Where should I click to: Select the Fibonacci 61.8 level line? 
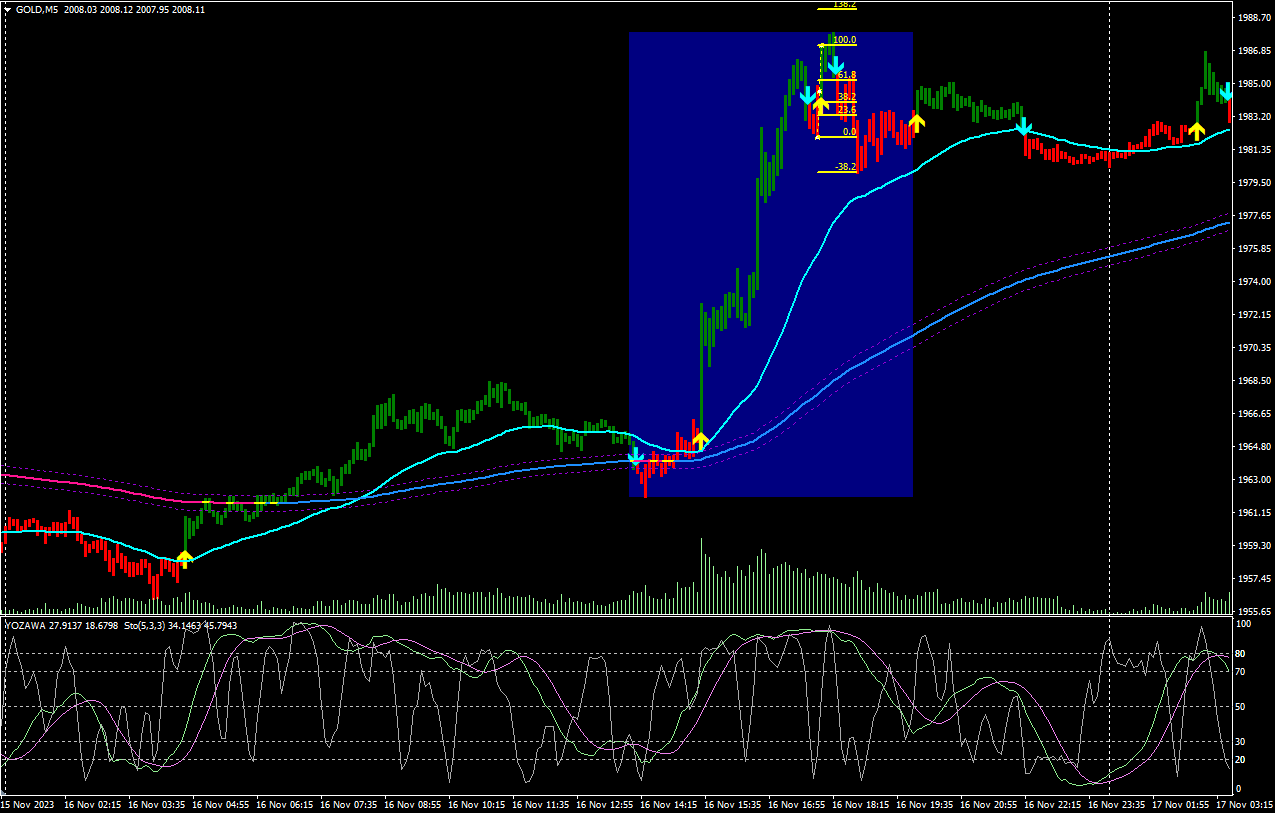pyautogui.click(x=836, y=80)
